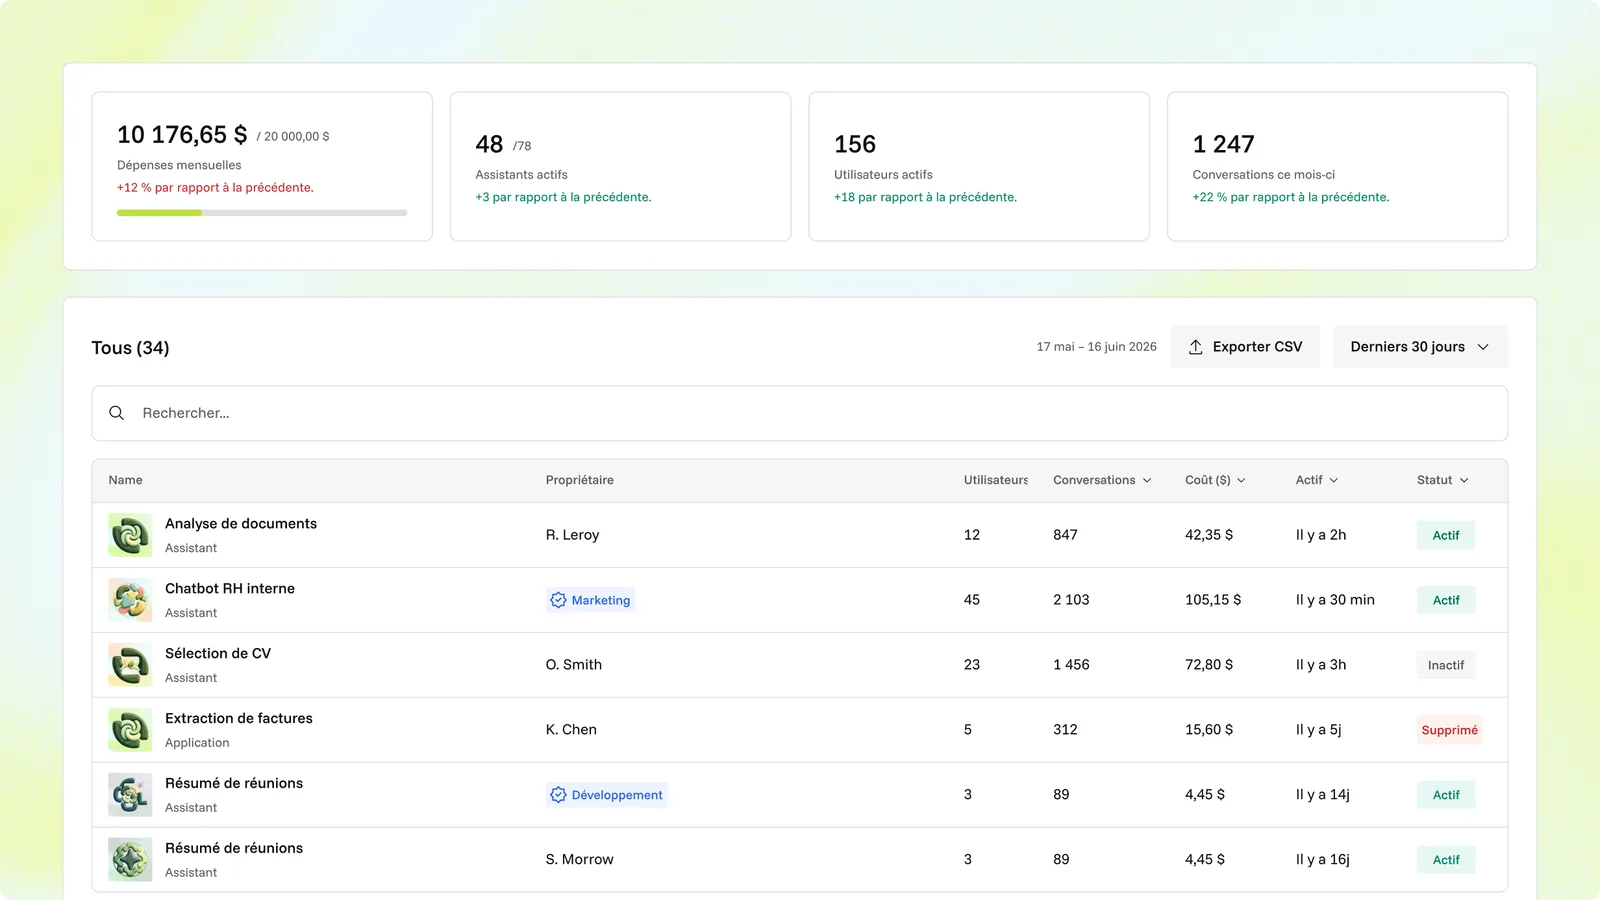Viewport: 1600px width, 900px height.
Task: Click the badge icon in the Développement tag
Action: (558, 795)
